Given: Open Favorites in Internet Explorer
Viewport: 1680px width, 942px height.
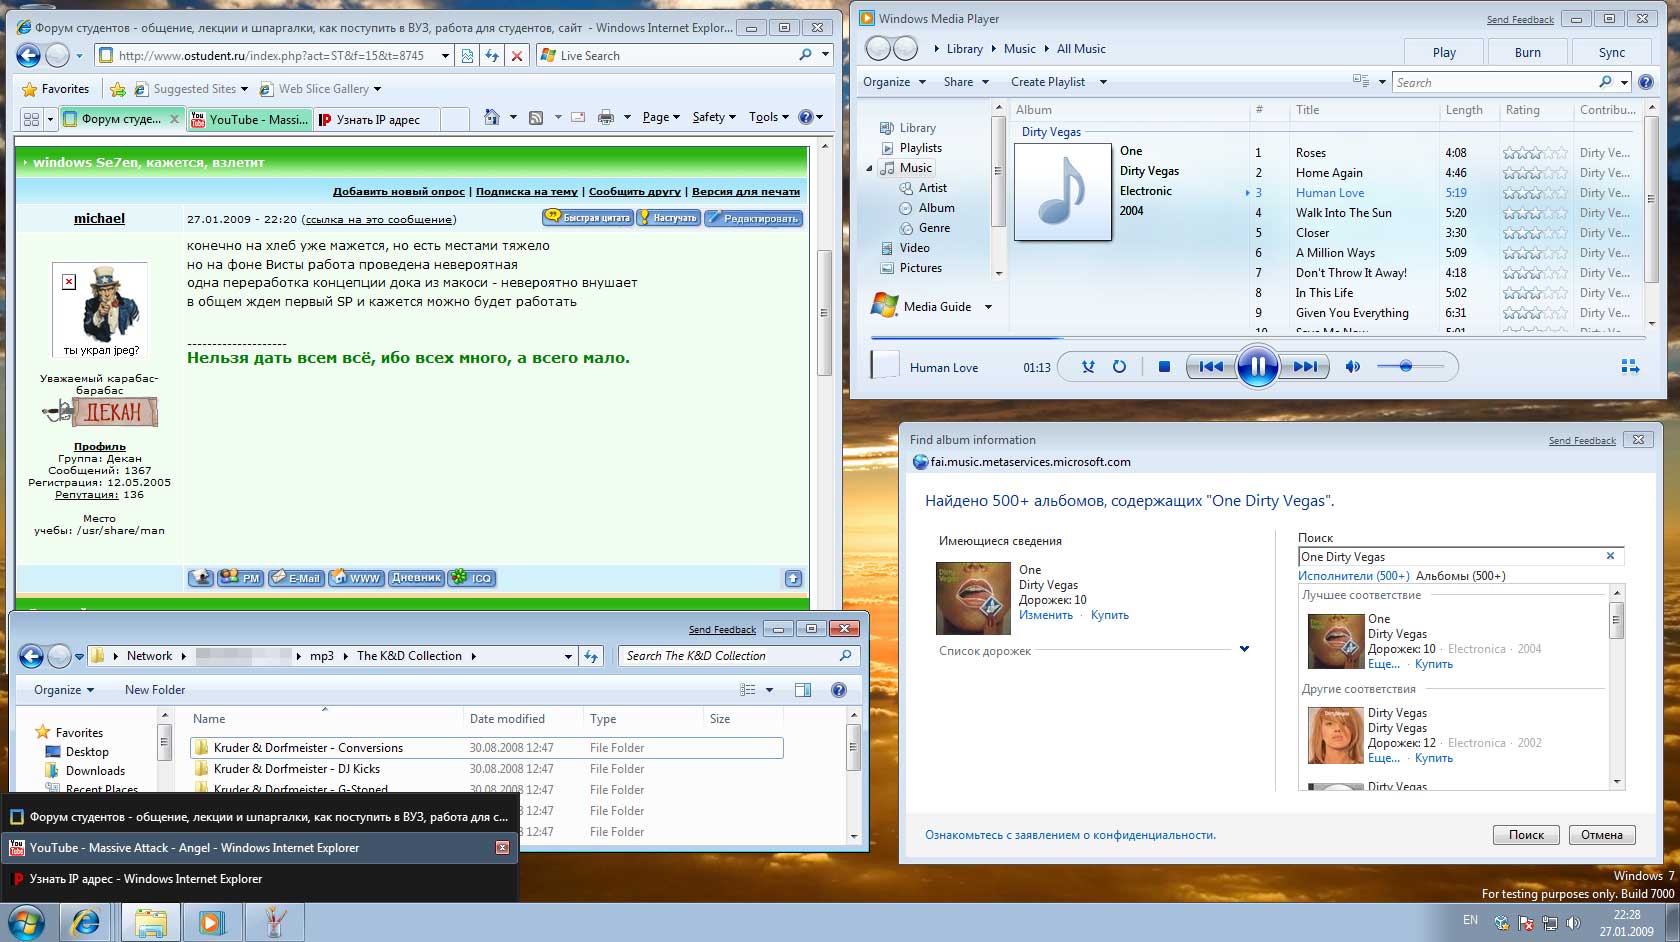Looking at the screenshot, I should (56, 89).
